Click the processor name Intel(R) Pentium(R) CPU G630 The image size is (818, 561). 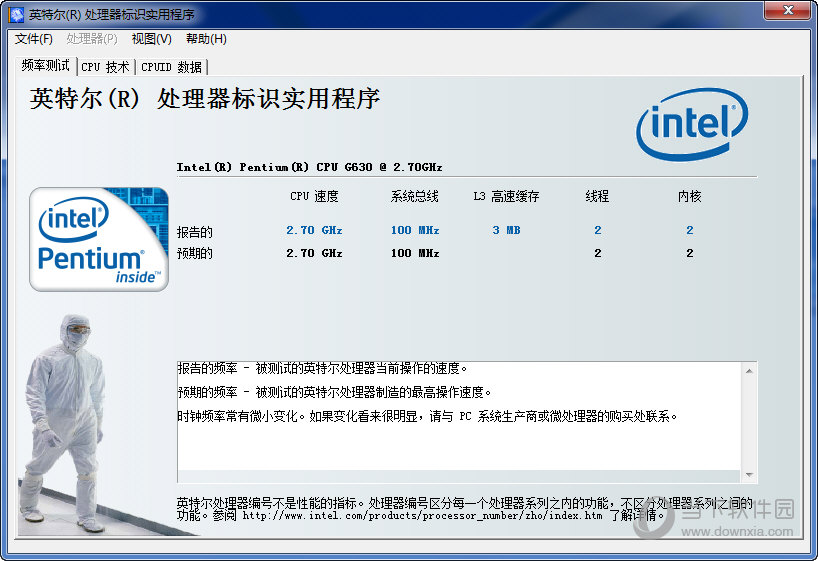point(309,167)
